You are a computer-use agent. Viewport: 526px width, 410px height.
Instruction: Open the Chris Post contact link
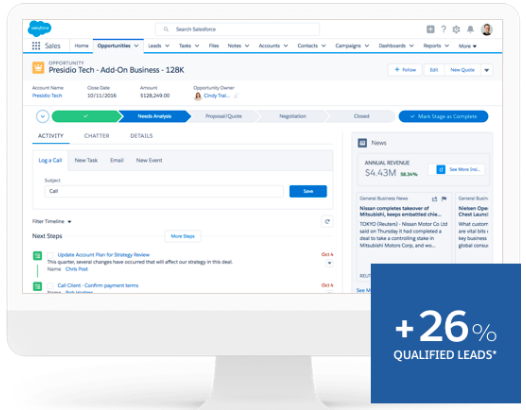click(x=76, y=269)
